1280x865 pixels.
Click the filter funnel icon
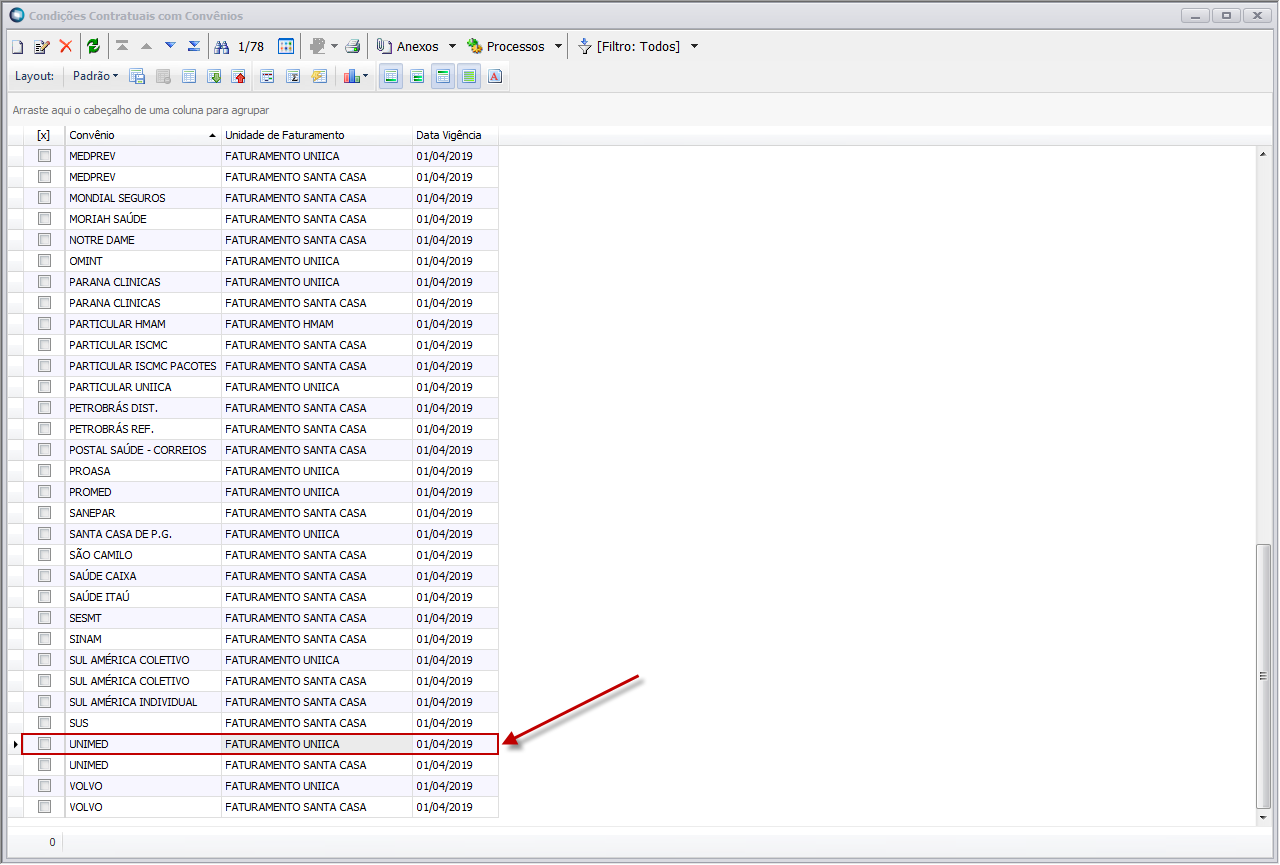tap(585, 46)
